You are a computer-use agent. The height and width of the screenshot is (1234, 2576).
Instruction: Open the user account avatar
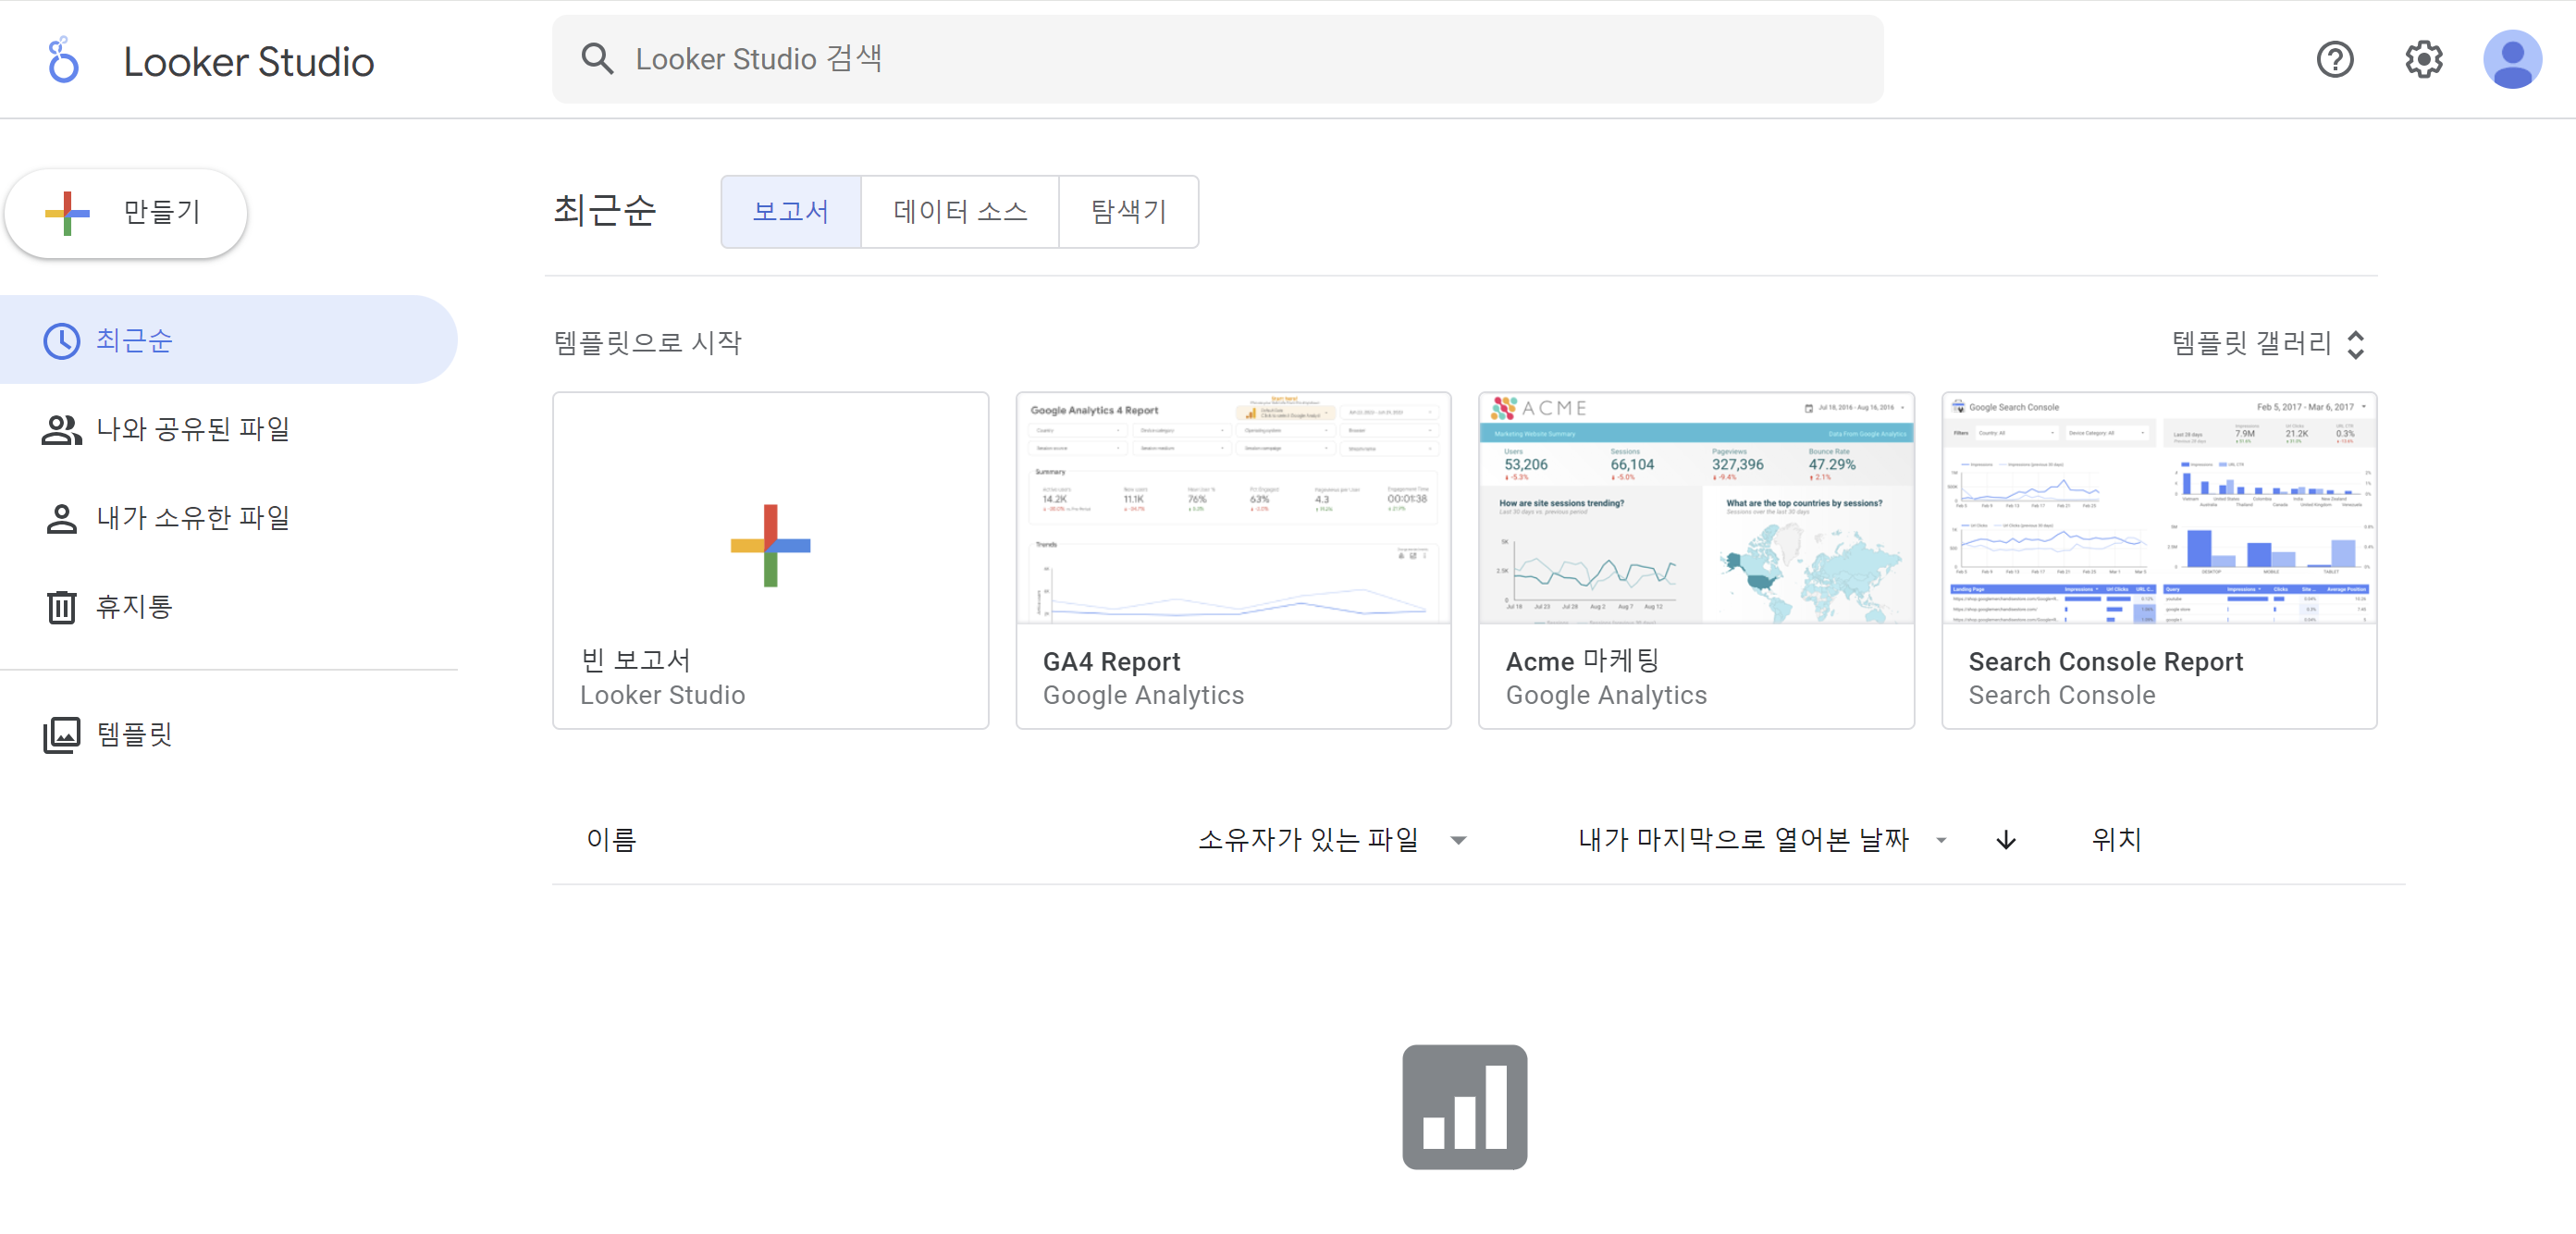click(2512, 60)
